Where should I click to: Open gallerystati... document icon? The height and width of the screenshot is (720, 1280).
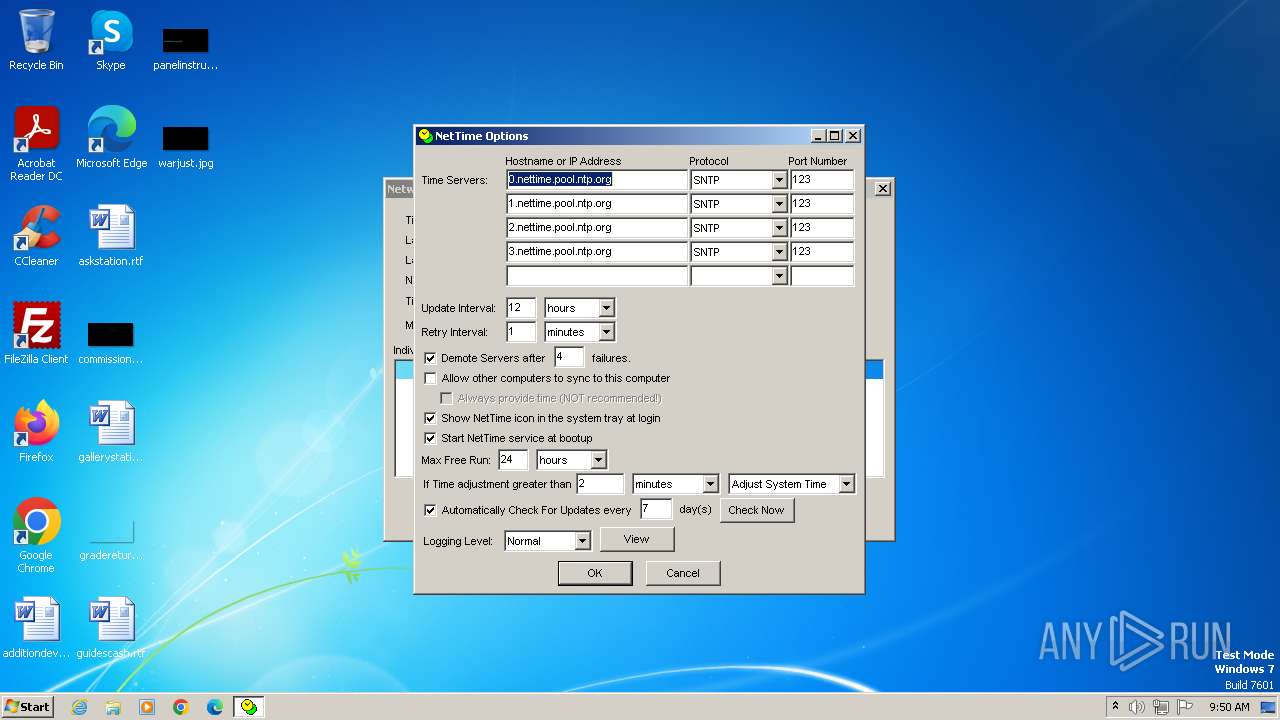111,432
